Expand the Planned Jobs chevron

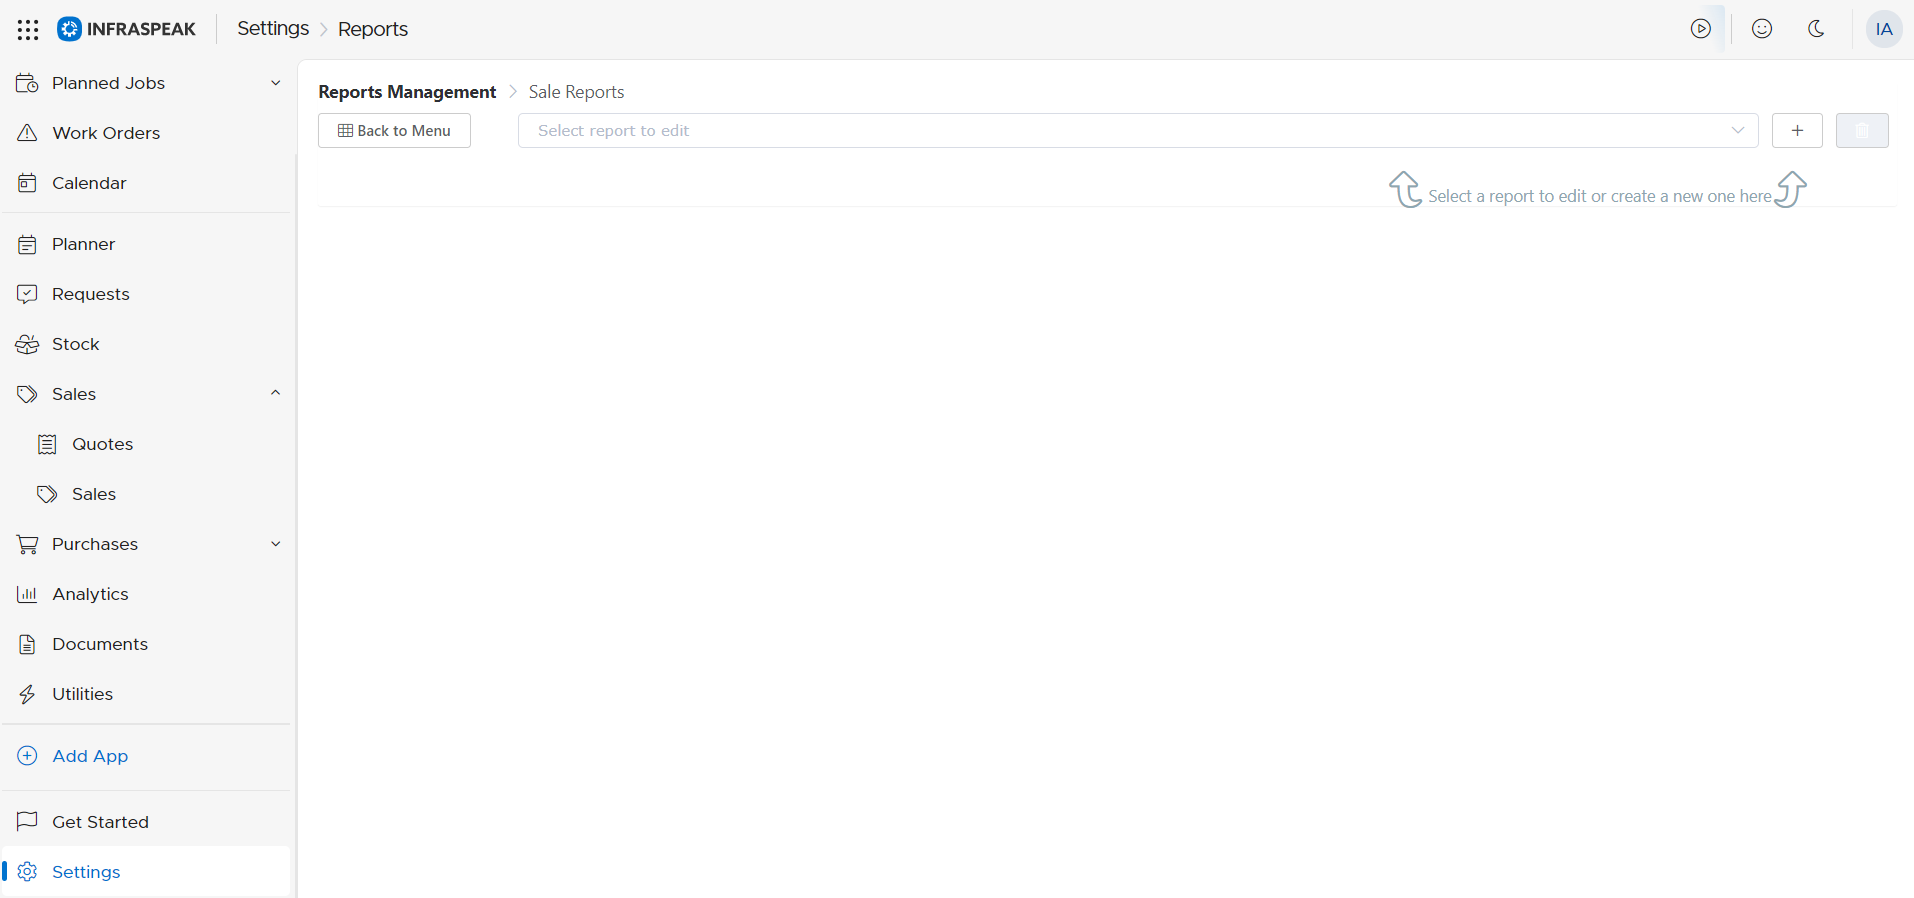click(276, 83)
